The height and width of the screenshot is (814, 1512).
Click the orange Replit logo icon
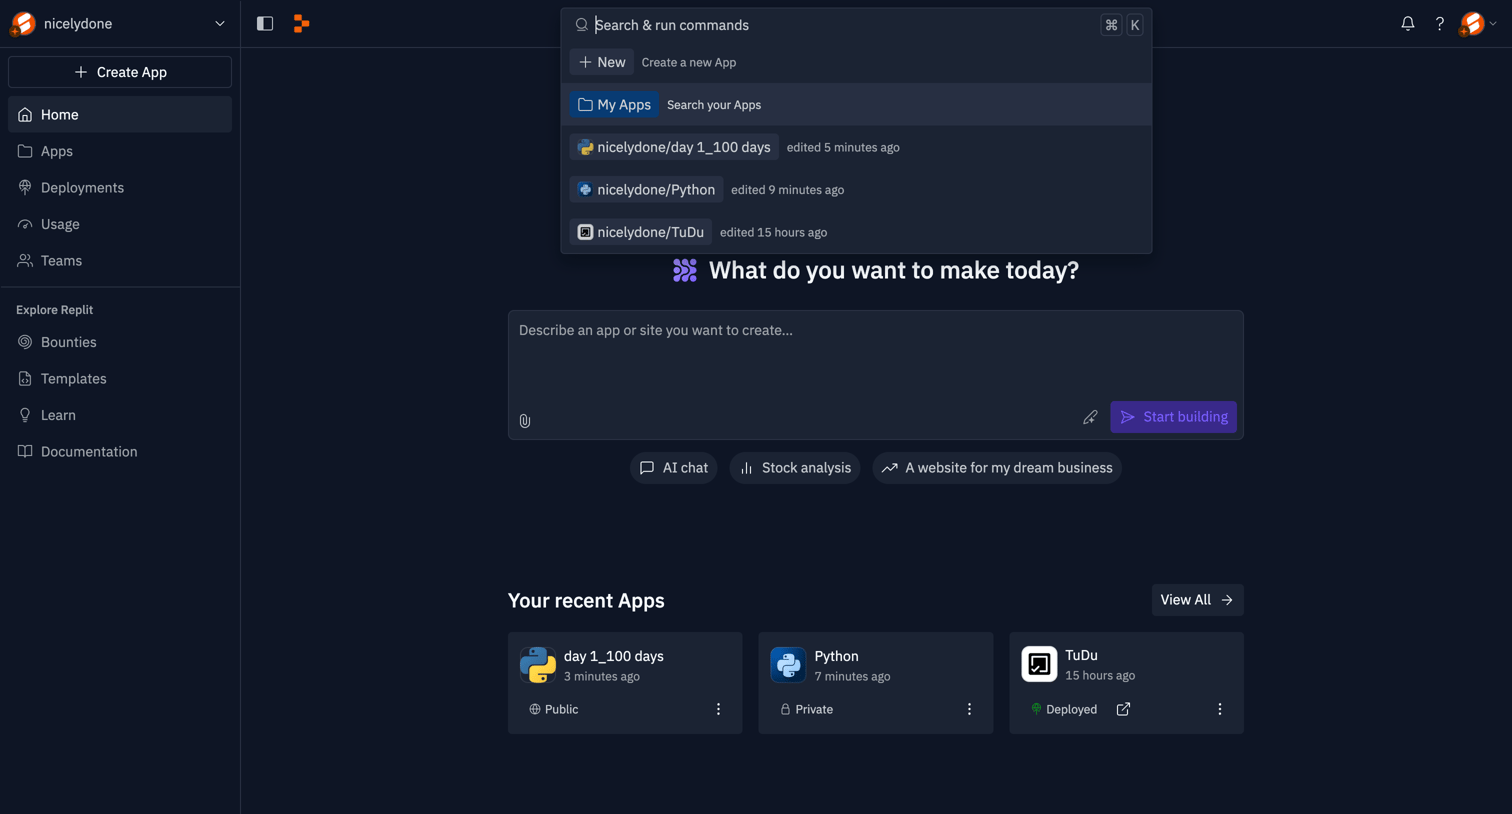[301, 24]
